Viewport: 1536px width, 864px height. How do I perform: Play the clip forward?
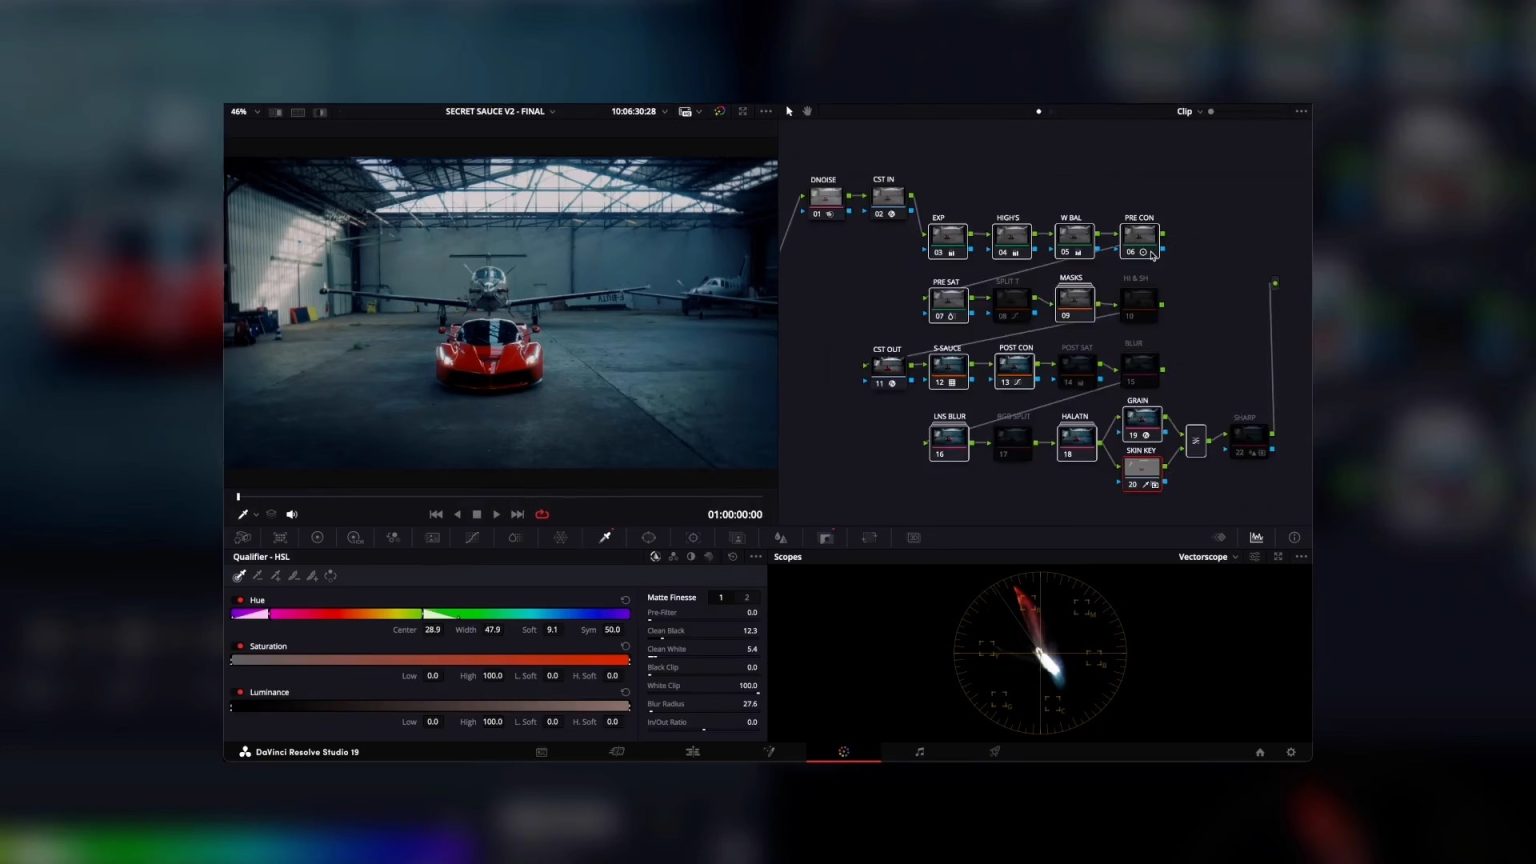tap(496, 514)
